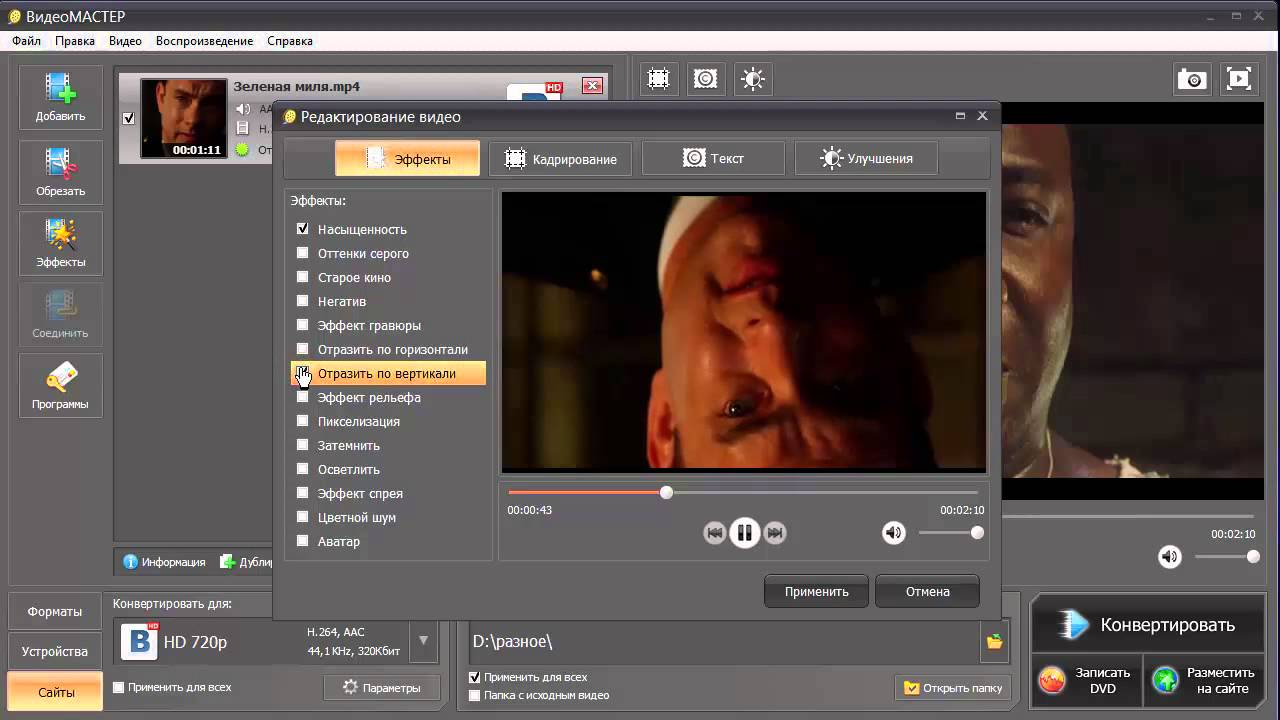This screenshot has height=720, width=1280.
Task: Mute sound in the editing dialog
Action: 893,533
